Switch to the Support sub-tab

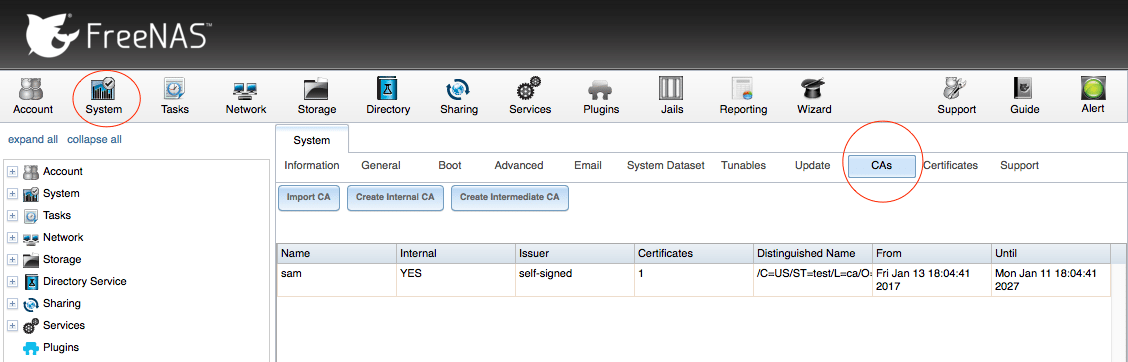[1019, 166]
